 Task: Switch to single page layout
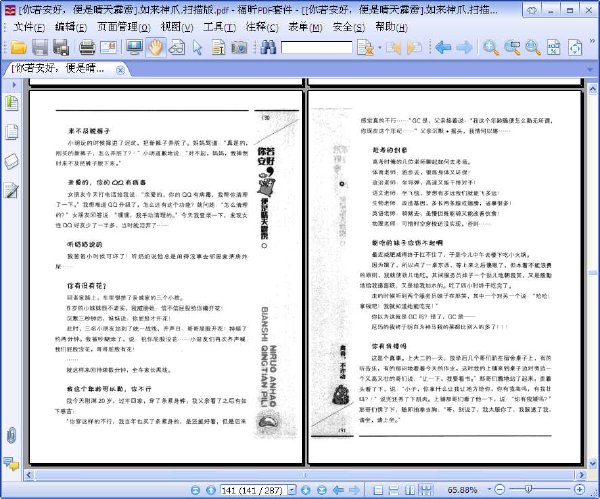[x=378, y=490]
